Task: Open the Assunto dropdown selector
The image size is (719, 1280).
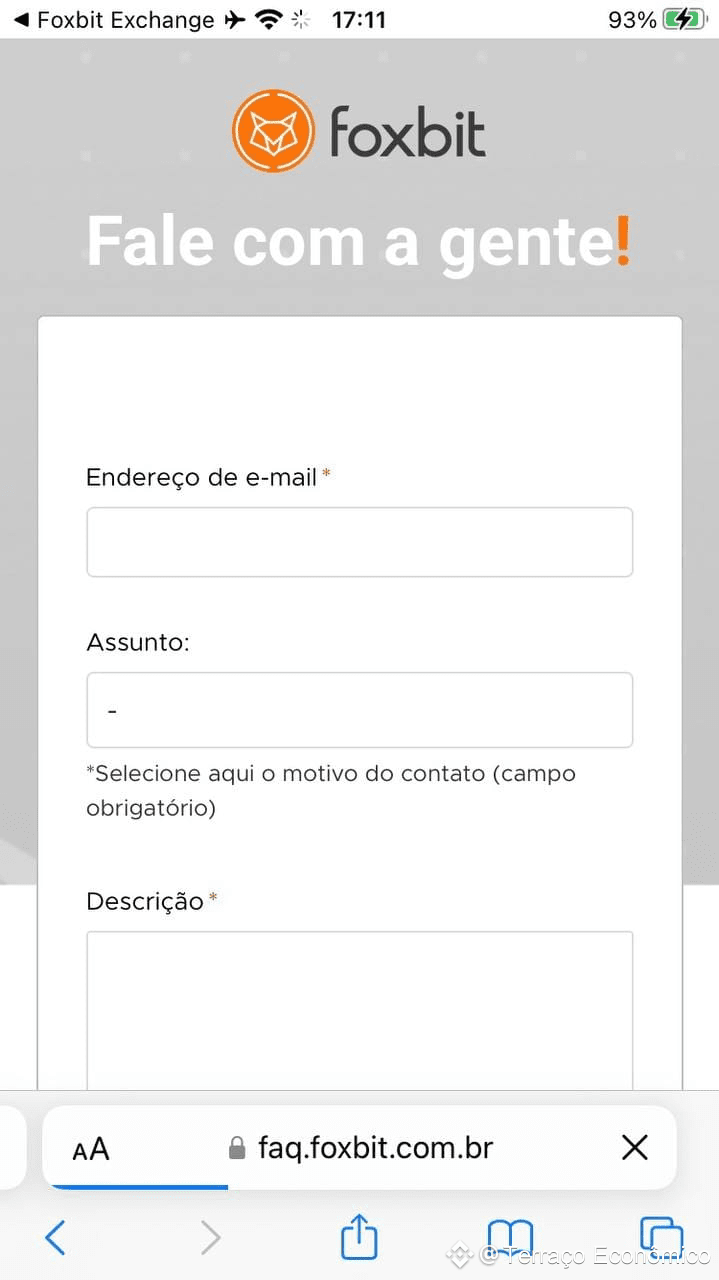Action: tap(360, 710)
